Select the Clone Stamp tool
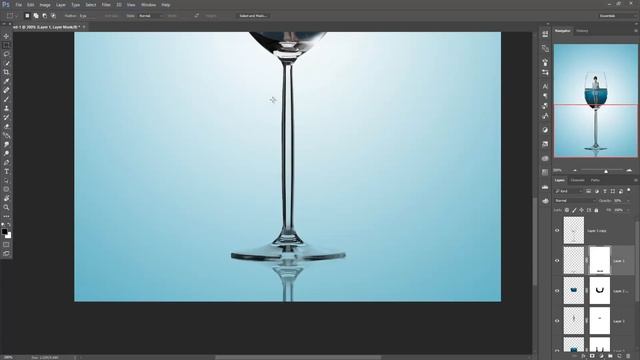The height and width of the screenshot is (360, 640). pyautogui.click(x=6, y=108)
